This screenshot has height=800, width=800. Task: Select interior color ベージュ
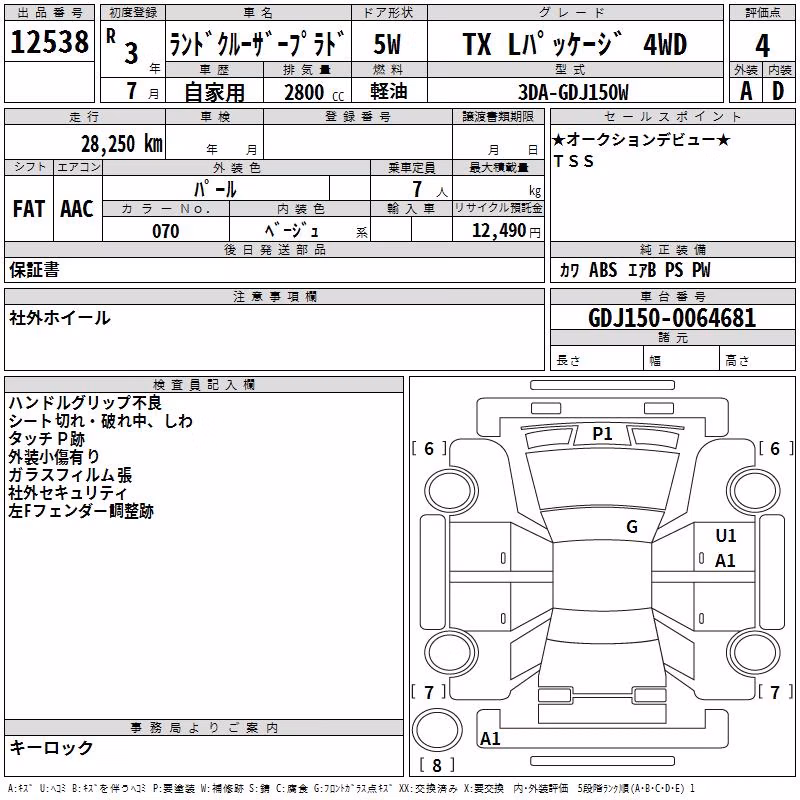[292, 231]
